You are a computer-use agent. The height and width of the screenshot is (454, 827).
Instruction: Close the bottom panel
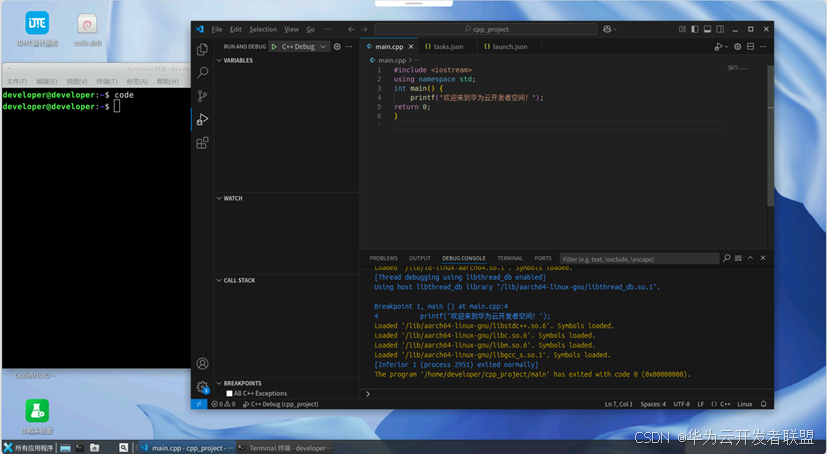click(x=763, y=258)
